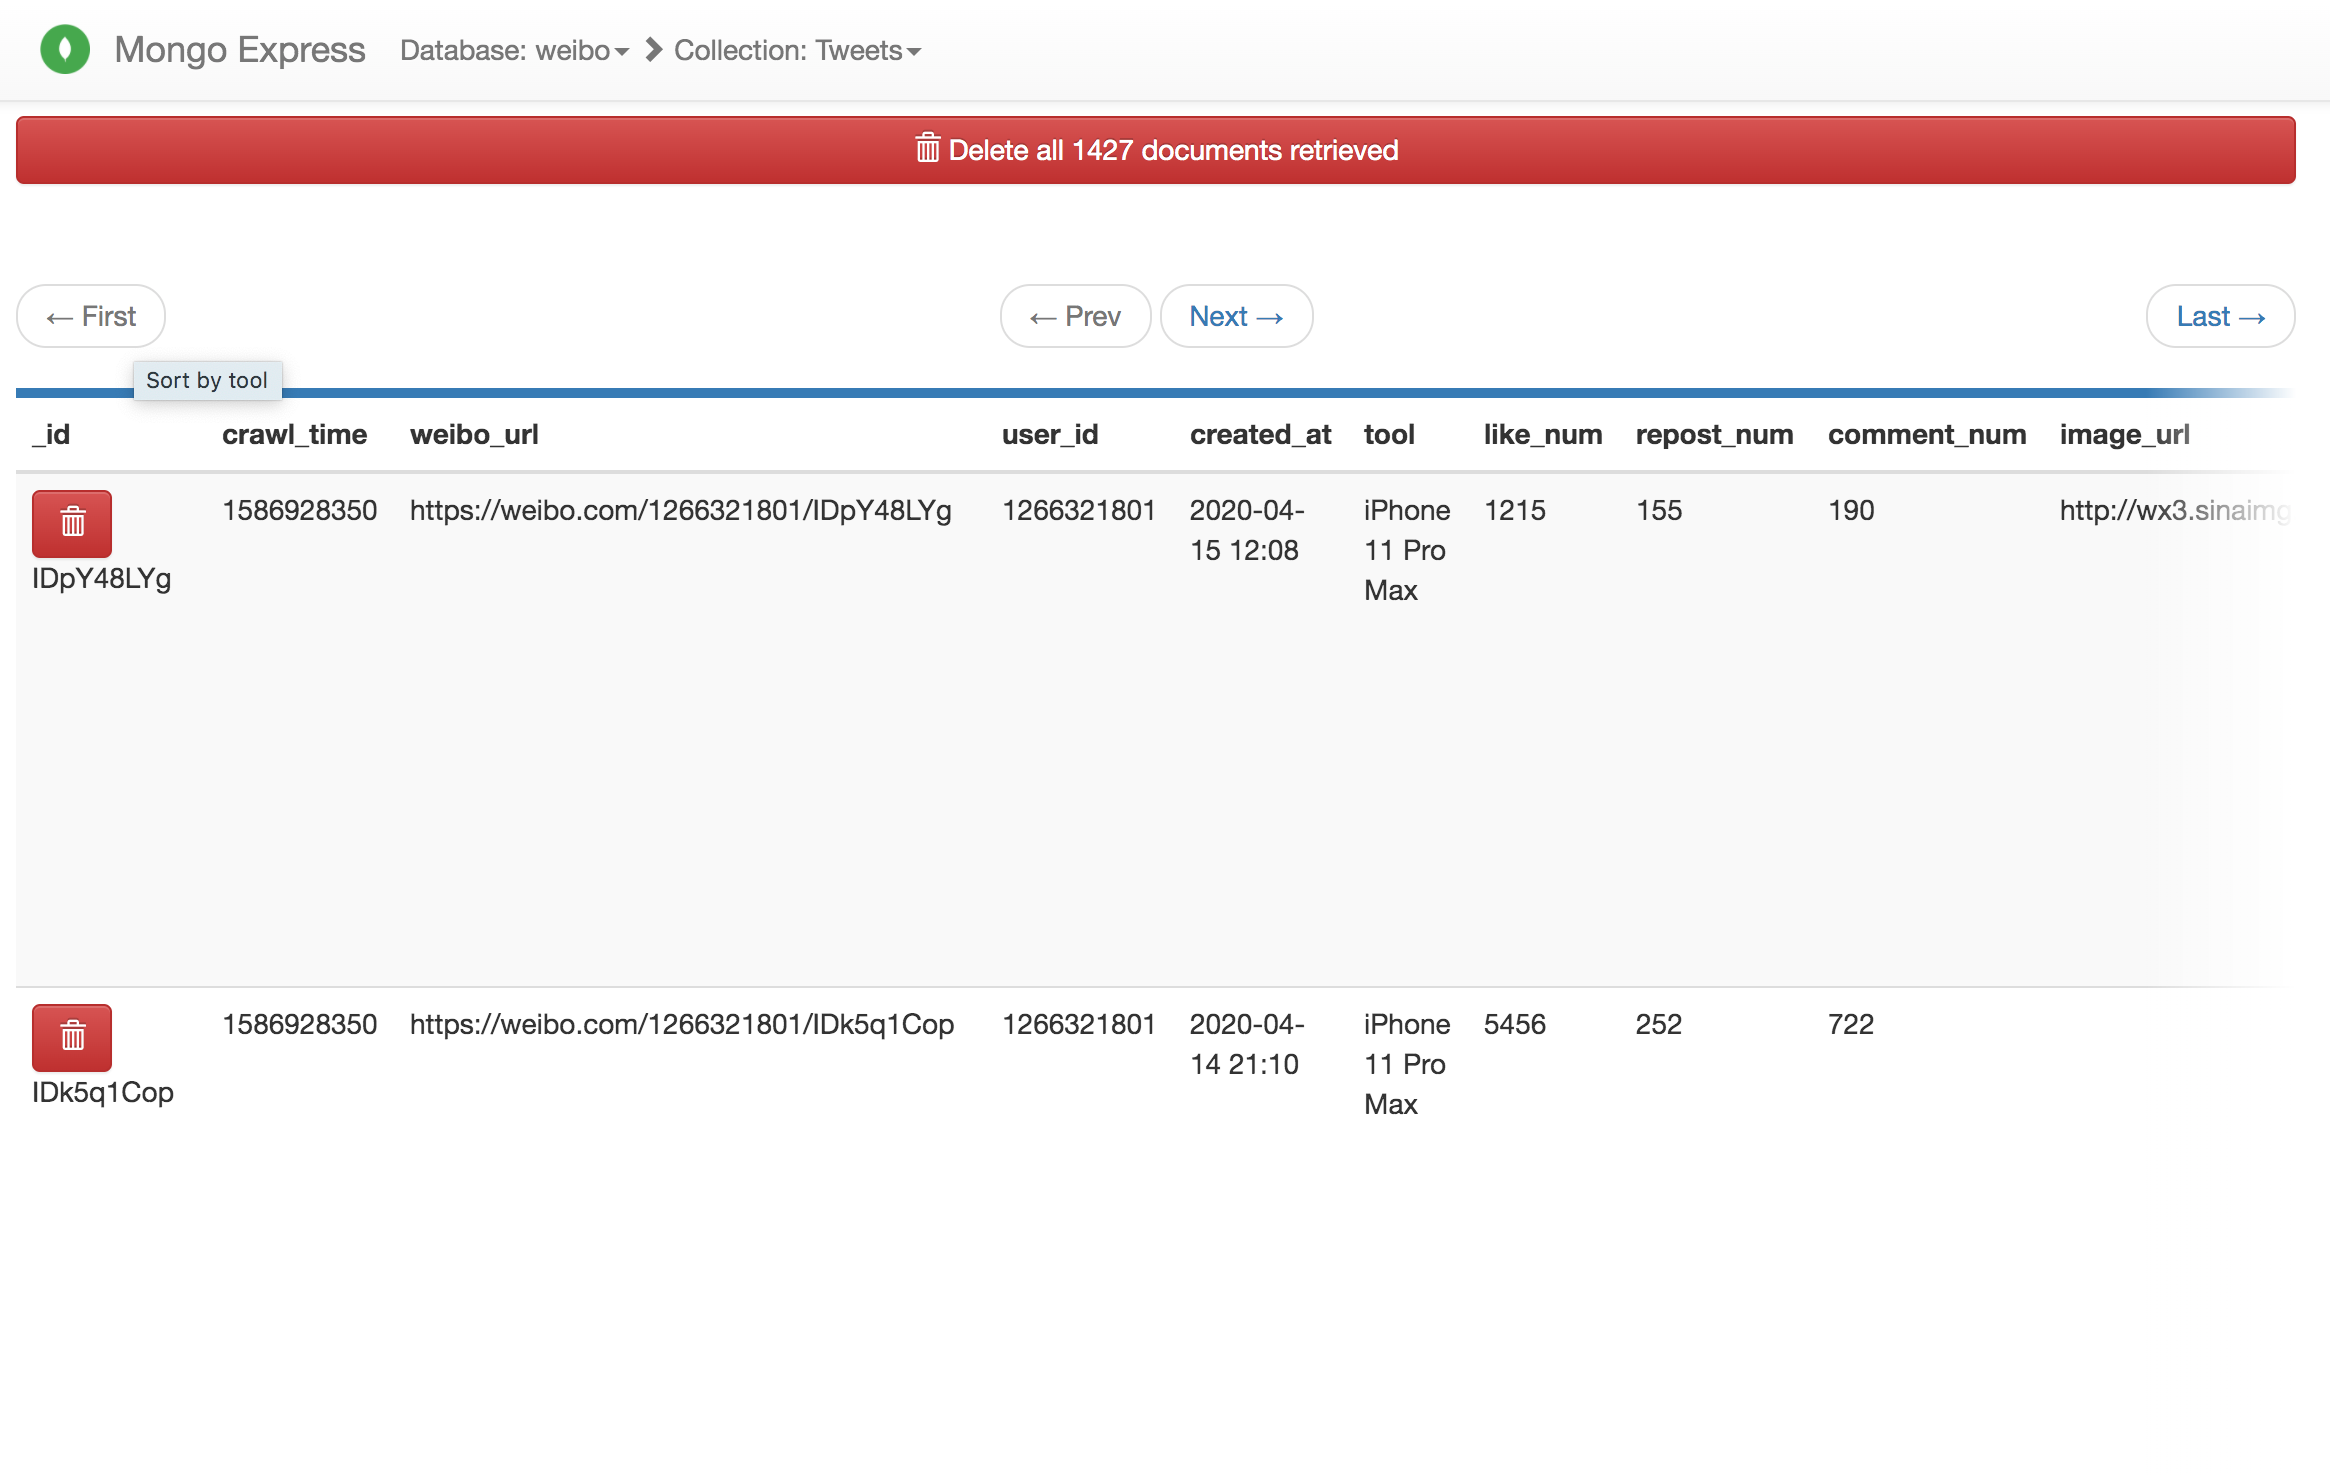The image size is (2330, 1476).
Task: Open the Collection: Tweets dropdown
Action: (797, 50)
